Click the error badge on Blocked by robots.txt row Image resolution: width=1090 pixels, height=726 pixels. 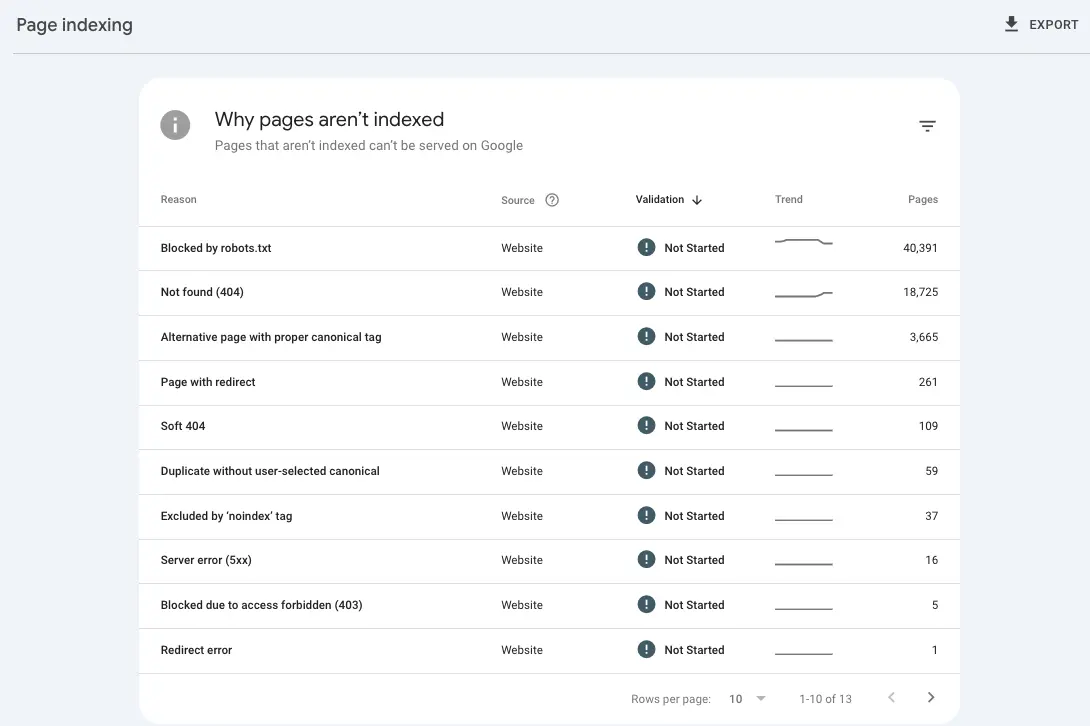pyautogui.click(x=646, y=247)
